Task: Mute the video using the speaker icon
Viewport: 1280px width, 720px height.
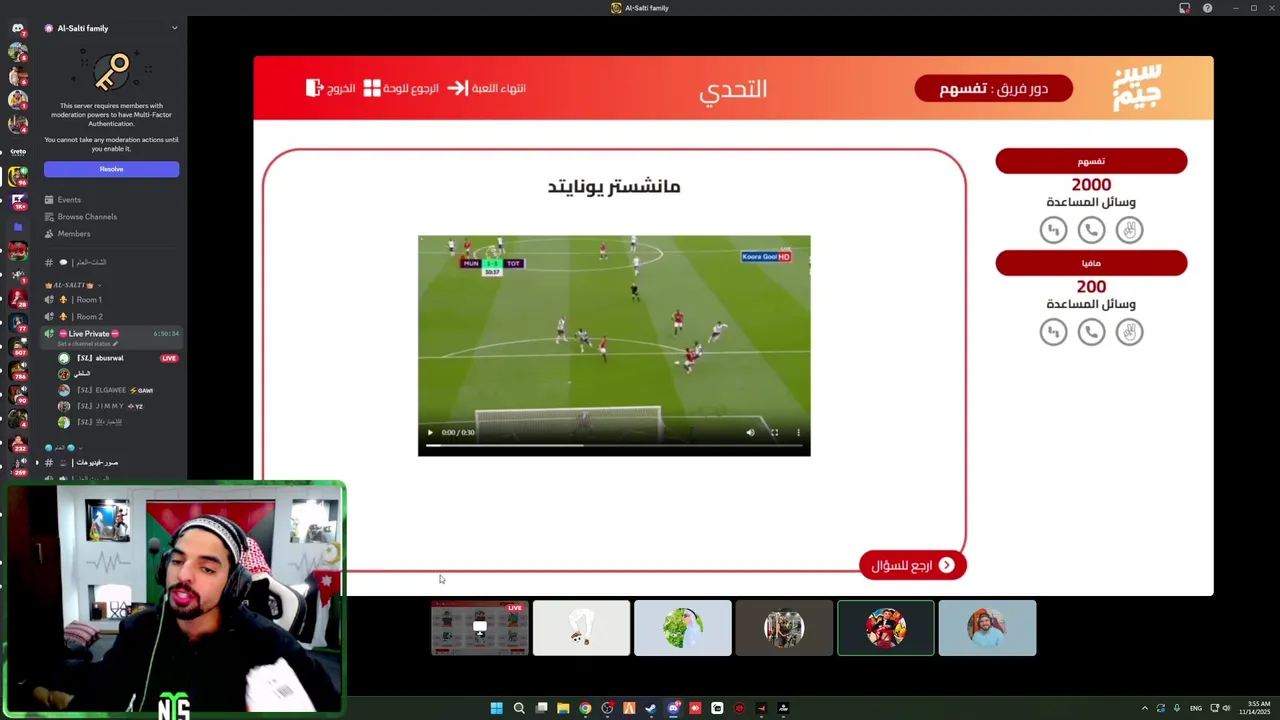Action: point(750,432)
